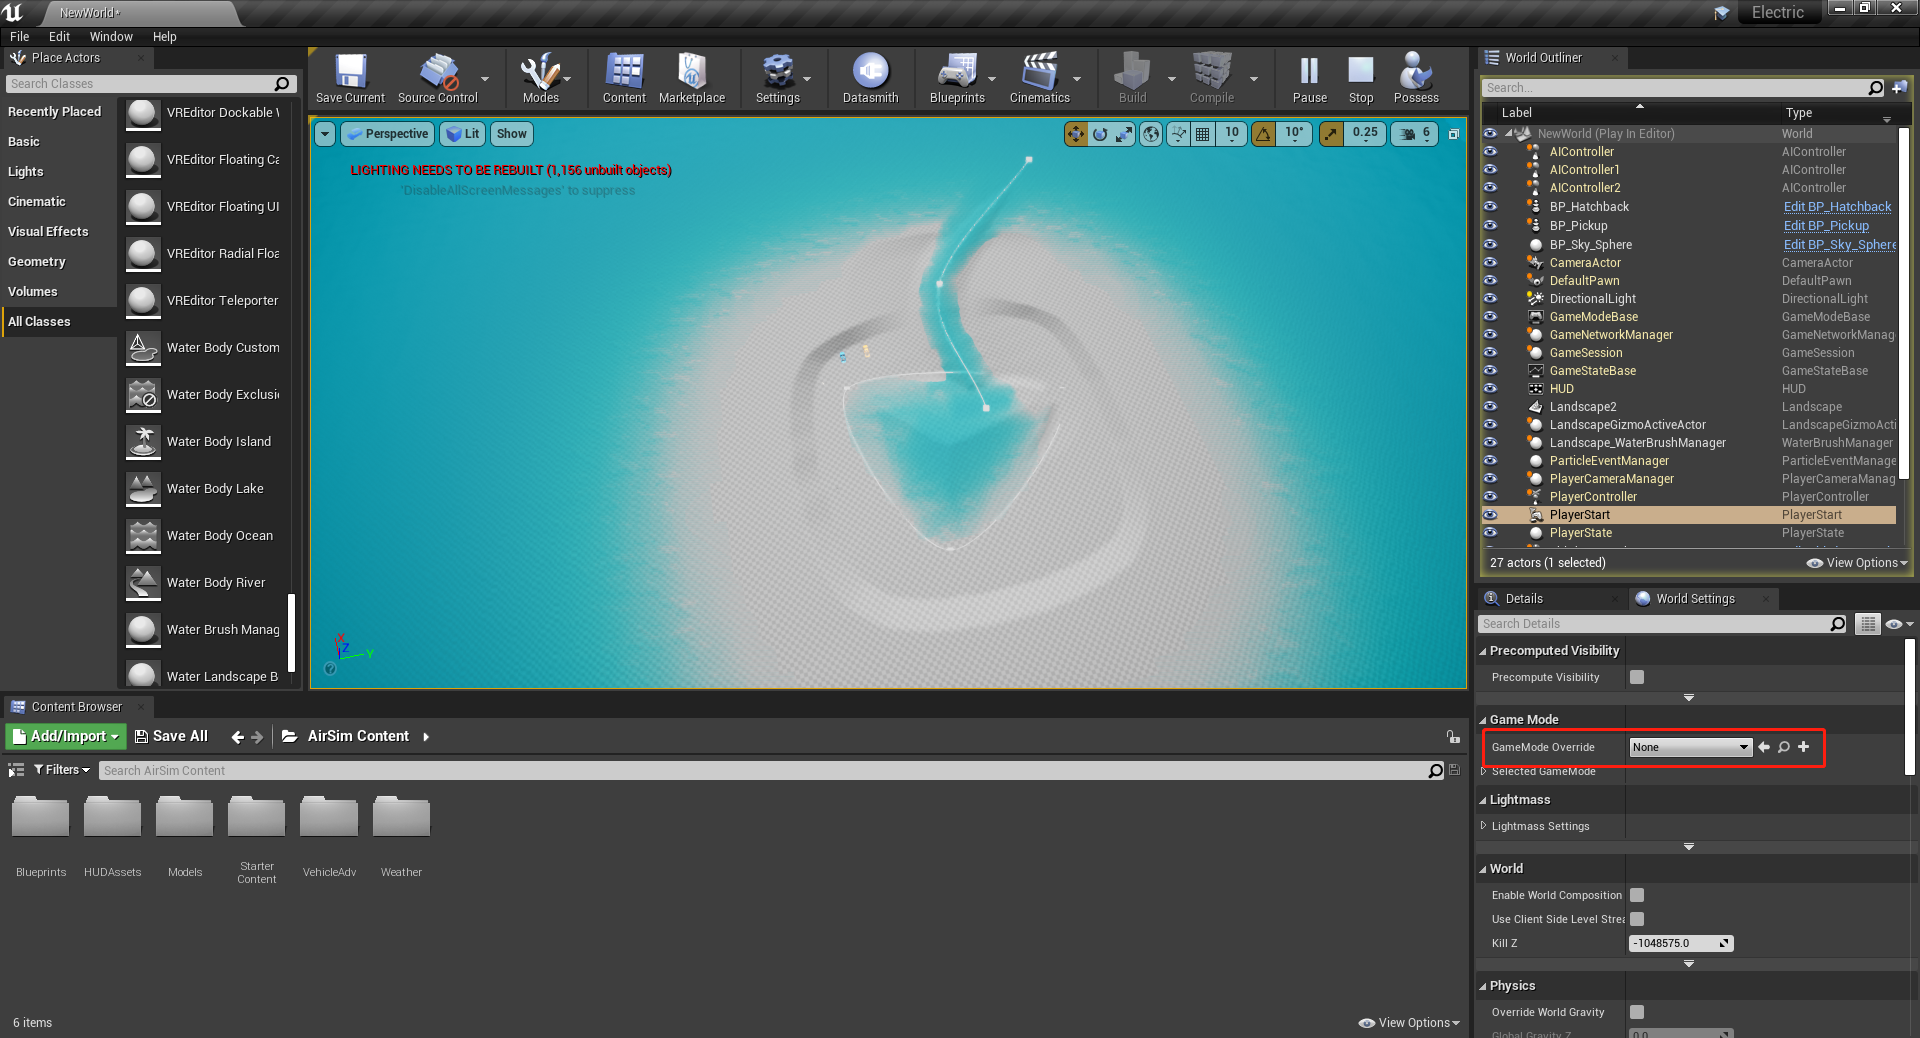Select the All Classes category in Place Actors
The height and width of the screenshot is (1038, 1920).
click(40, 321)
